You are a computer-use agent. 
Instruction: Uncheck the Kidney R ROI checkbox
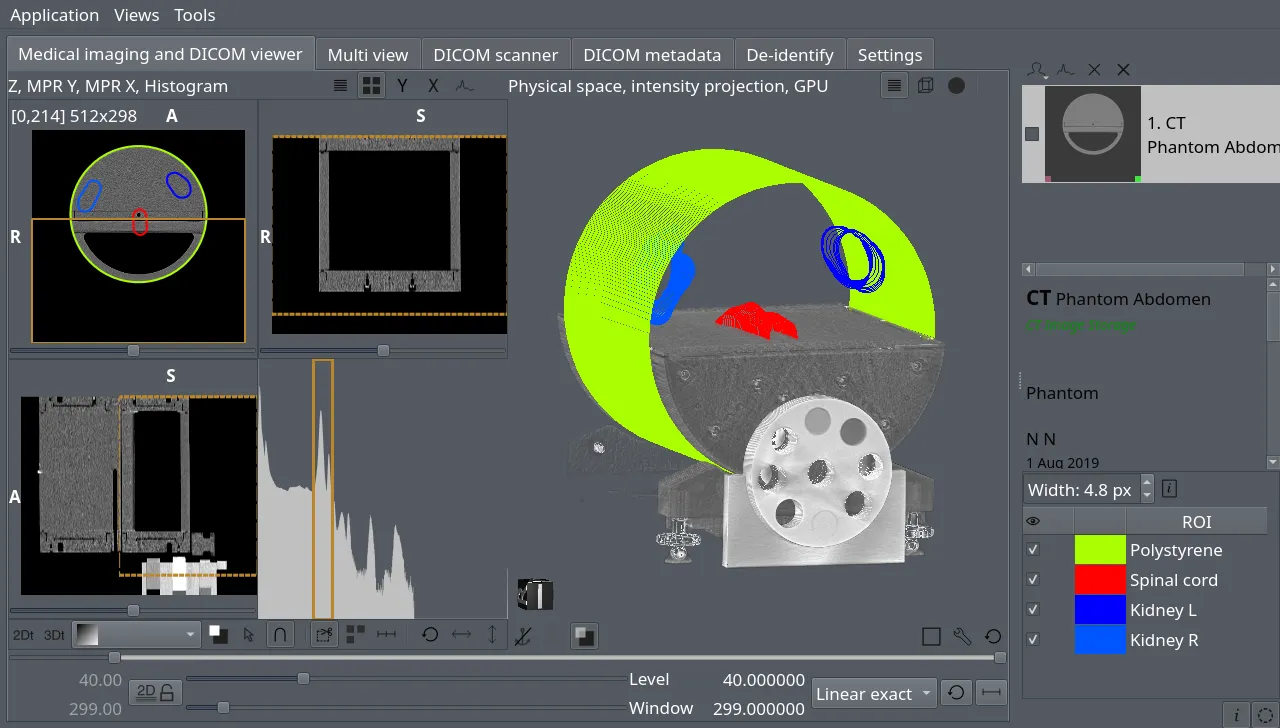[x=1033, y=640]
